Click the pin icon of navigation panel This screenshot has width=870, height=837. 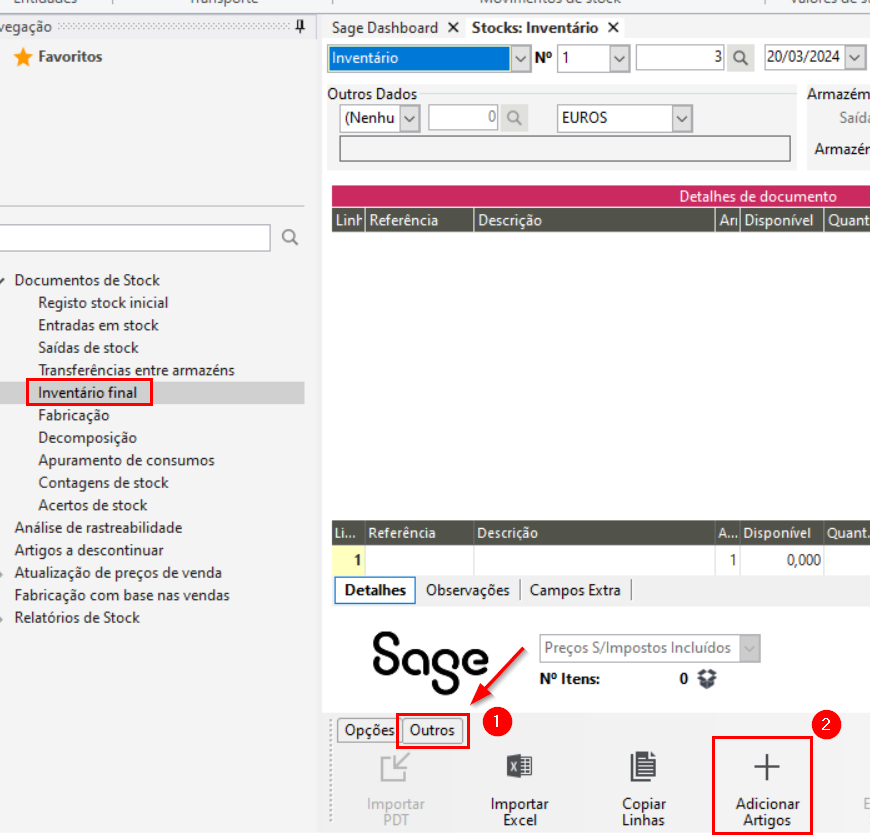[x=300, y=26]
